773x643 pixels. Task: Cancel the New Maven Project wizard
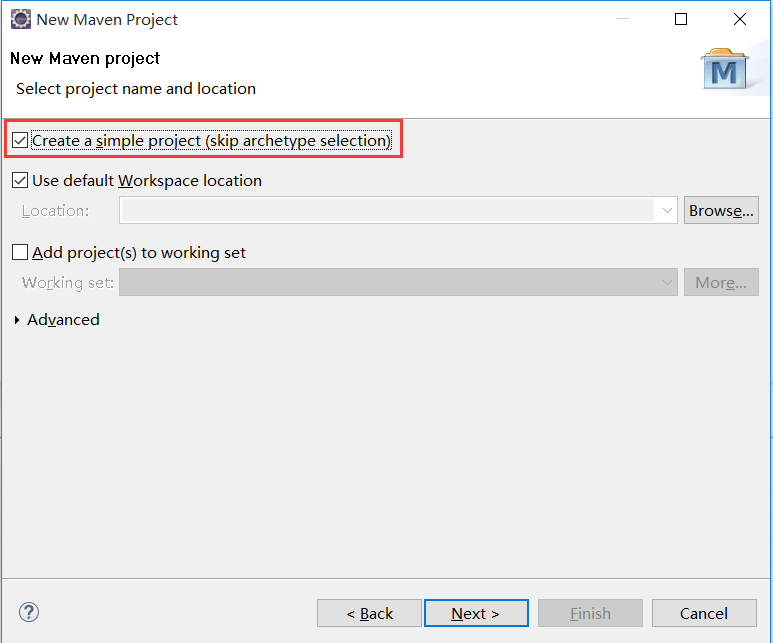pyautogui.click(x=704, y=613)
